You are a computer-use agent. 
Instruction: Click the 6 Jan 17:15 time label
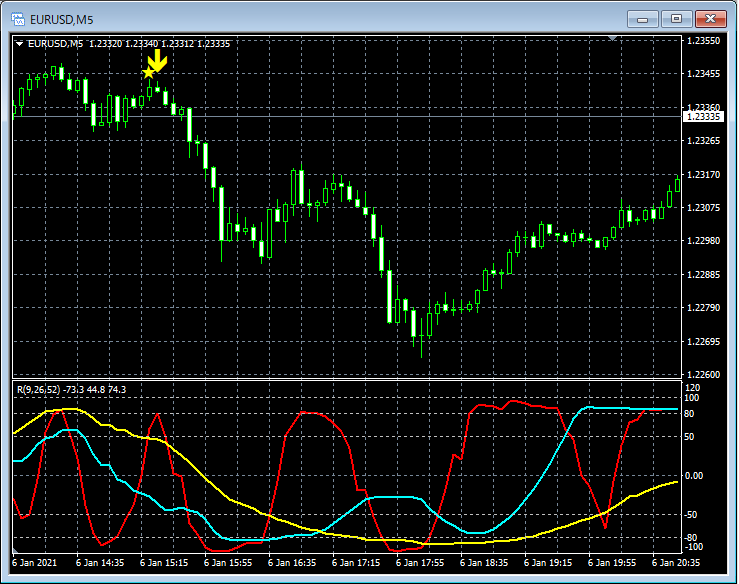357,563
